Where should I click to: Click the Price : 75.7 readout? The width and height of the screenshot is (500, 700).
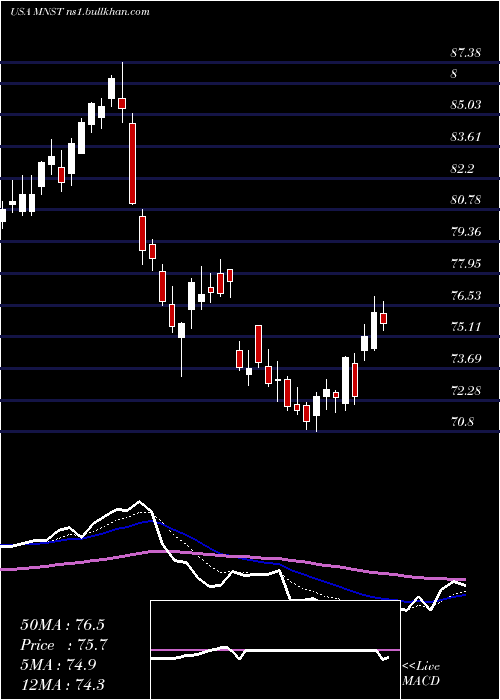(64, 645)
